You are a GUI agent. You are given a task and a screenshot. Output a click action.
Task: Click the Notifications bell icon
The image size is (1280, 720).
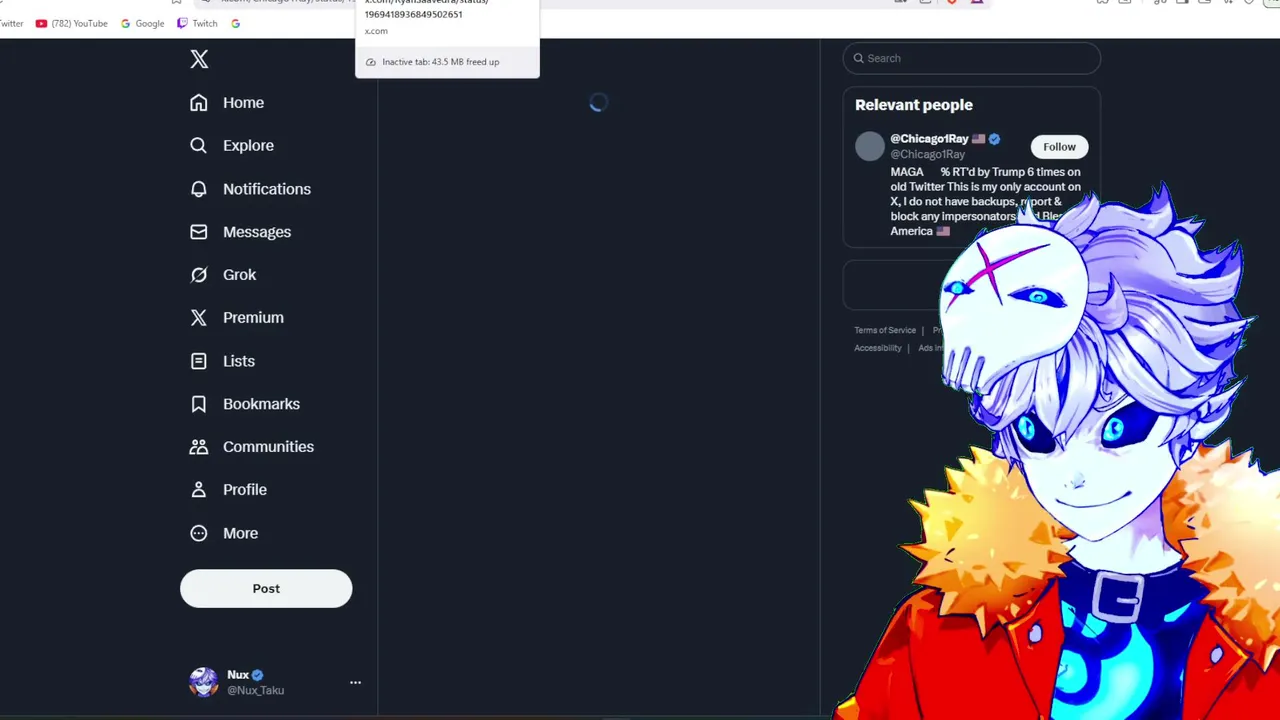tap(199, 188)
